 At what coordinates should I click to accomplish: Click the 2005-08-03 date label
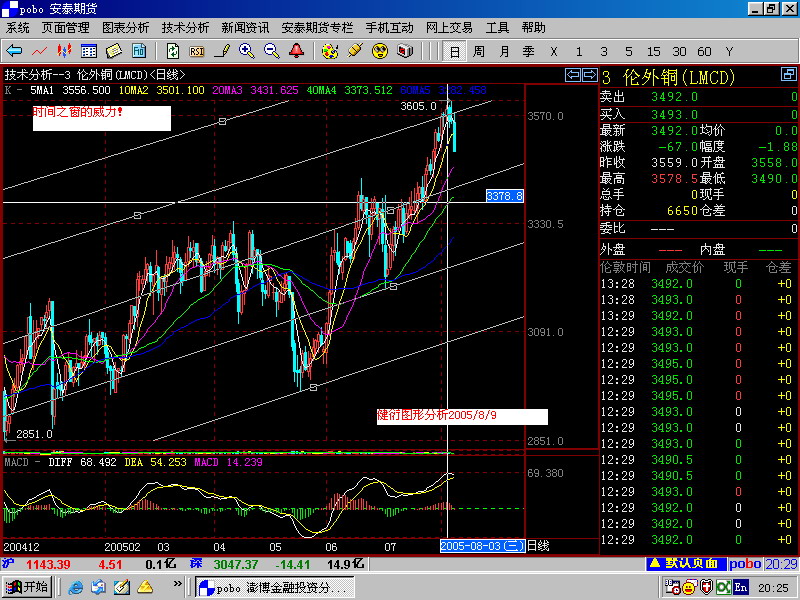point(483,546)
